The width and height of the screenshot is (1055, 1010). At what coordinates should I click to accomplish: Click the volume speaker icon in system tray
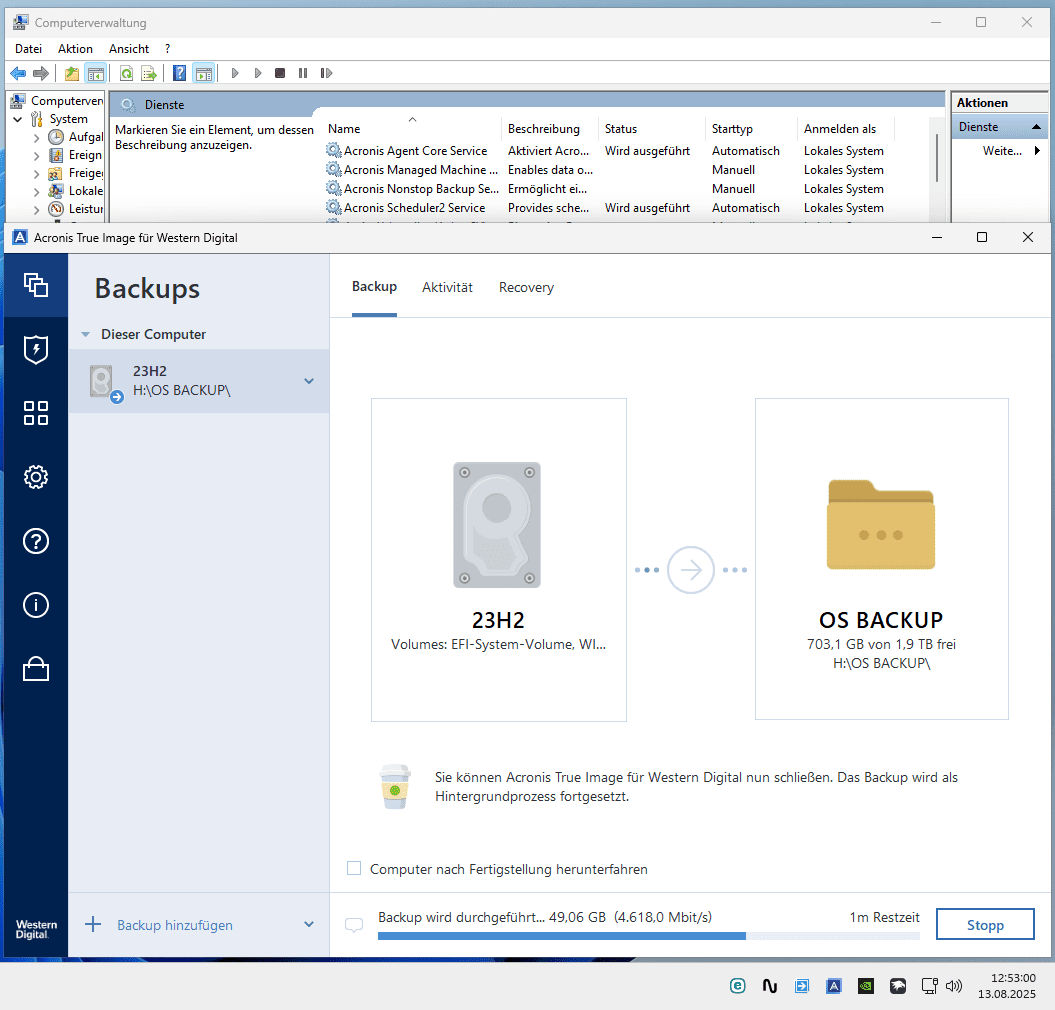click(x=953, y=986)
